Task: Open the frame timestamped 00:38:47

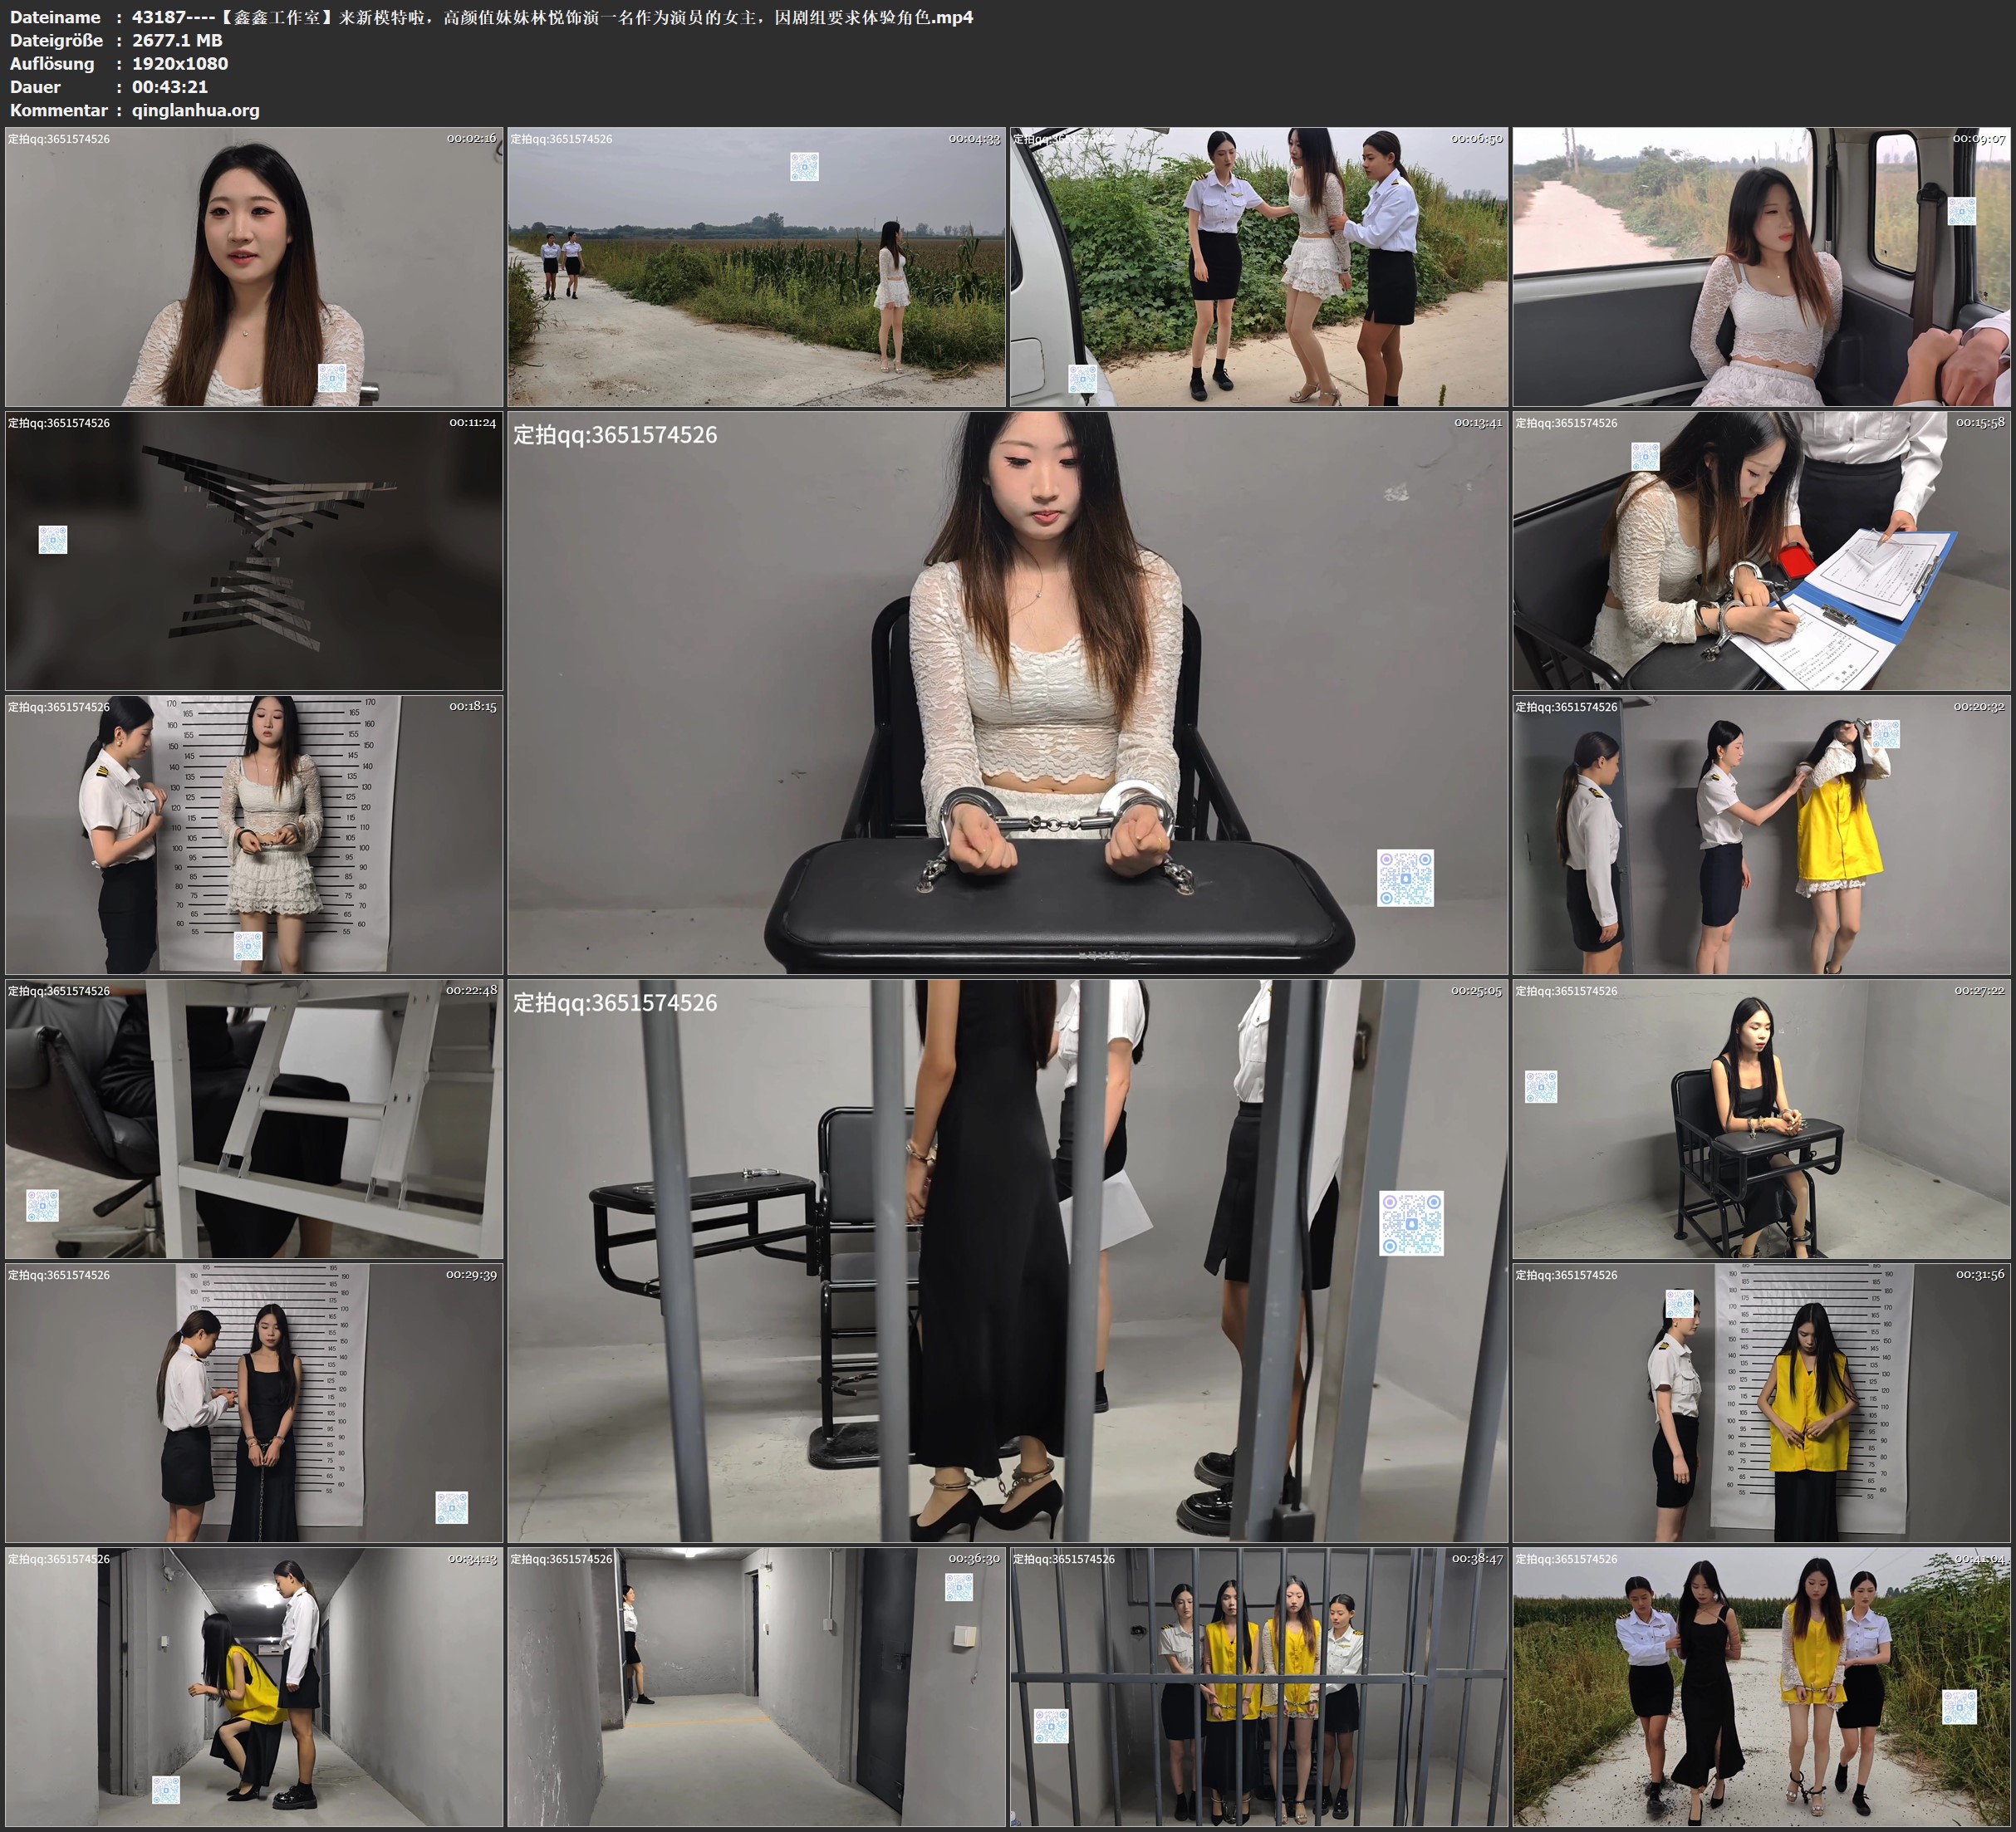Action: [1258, 1687]
